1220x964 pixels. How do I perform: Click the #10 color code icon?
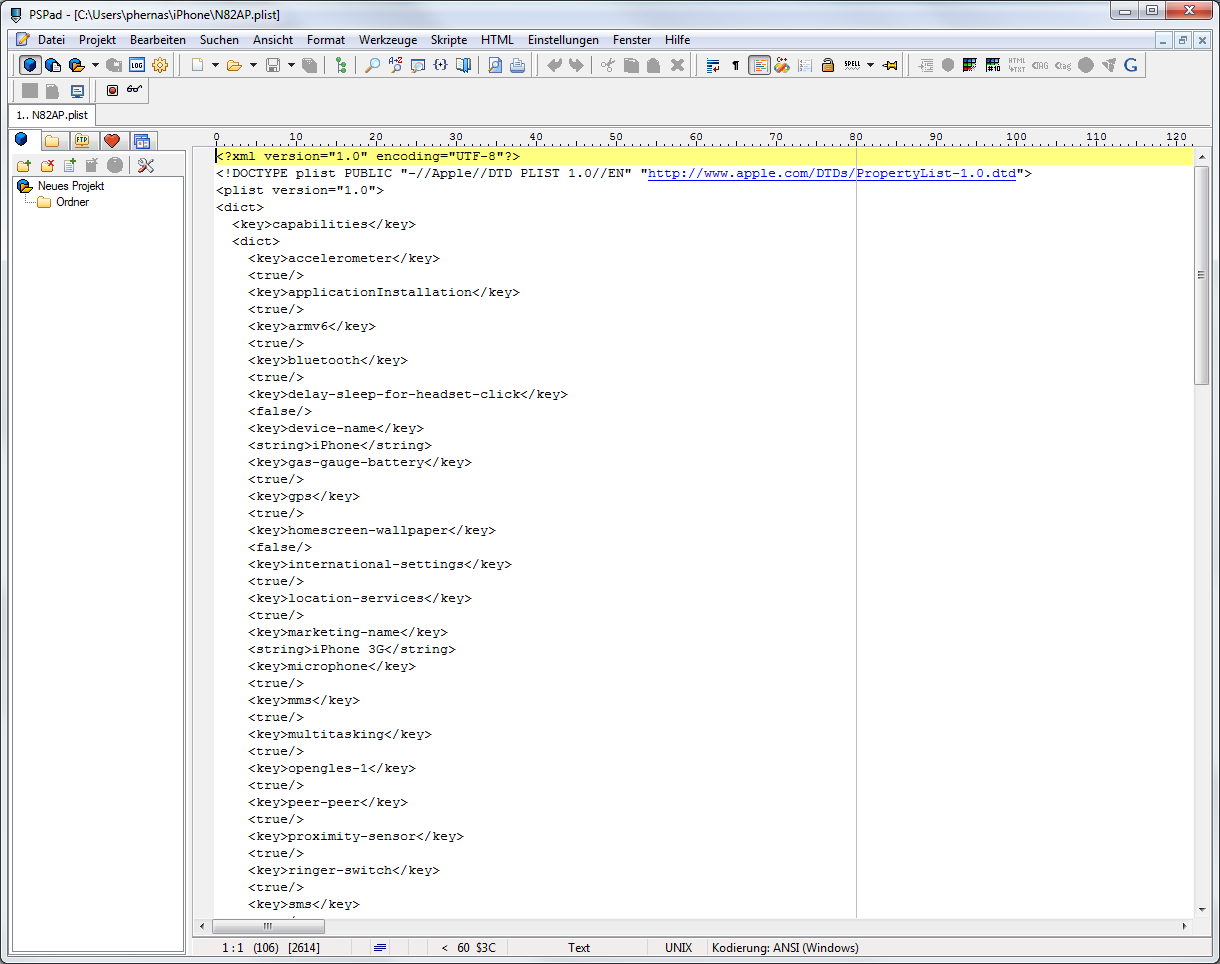tap(993, 65)
